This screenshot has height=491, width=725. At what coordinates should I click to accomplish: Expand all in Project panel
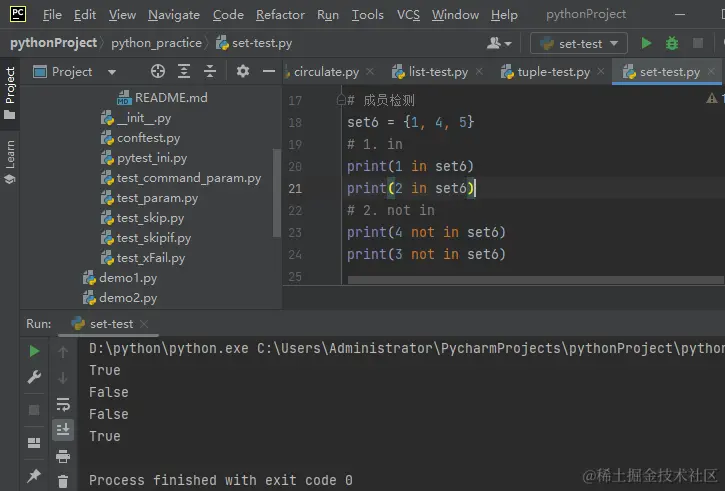(184, 71)
